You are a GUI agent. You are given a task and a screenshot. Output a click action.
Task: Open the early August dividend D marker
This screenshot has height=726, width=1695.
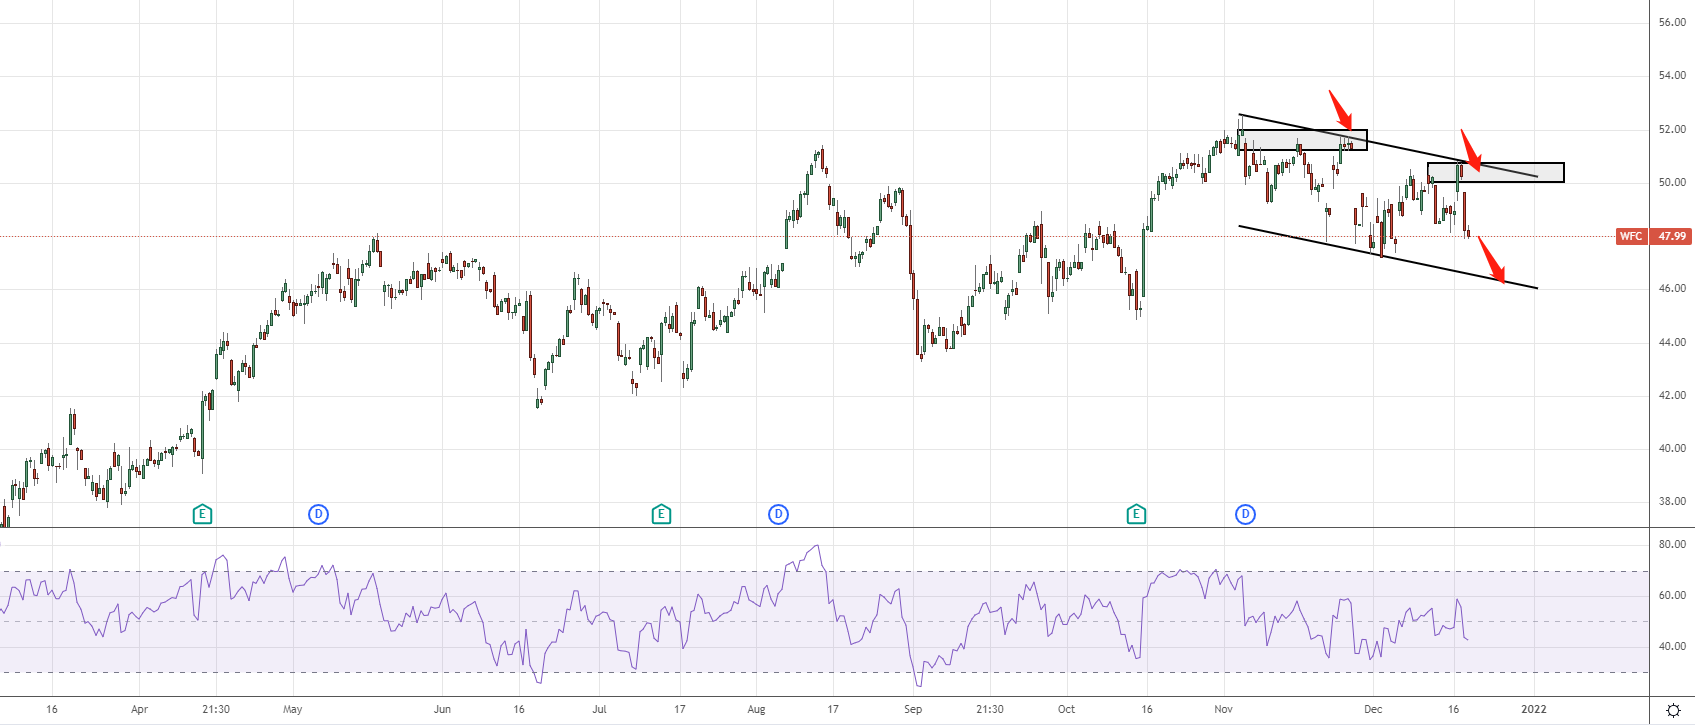coord(778,514)
